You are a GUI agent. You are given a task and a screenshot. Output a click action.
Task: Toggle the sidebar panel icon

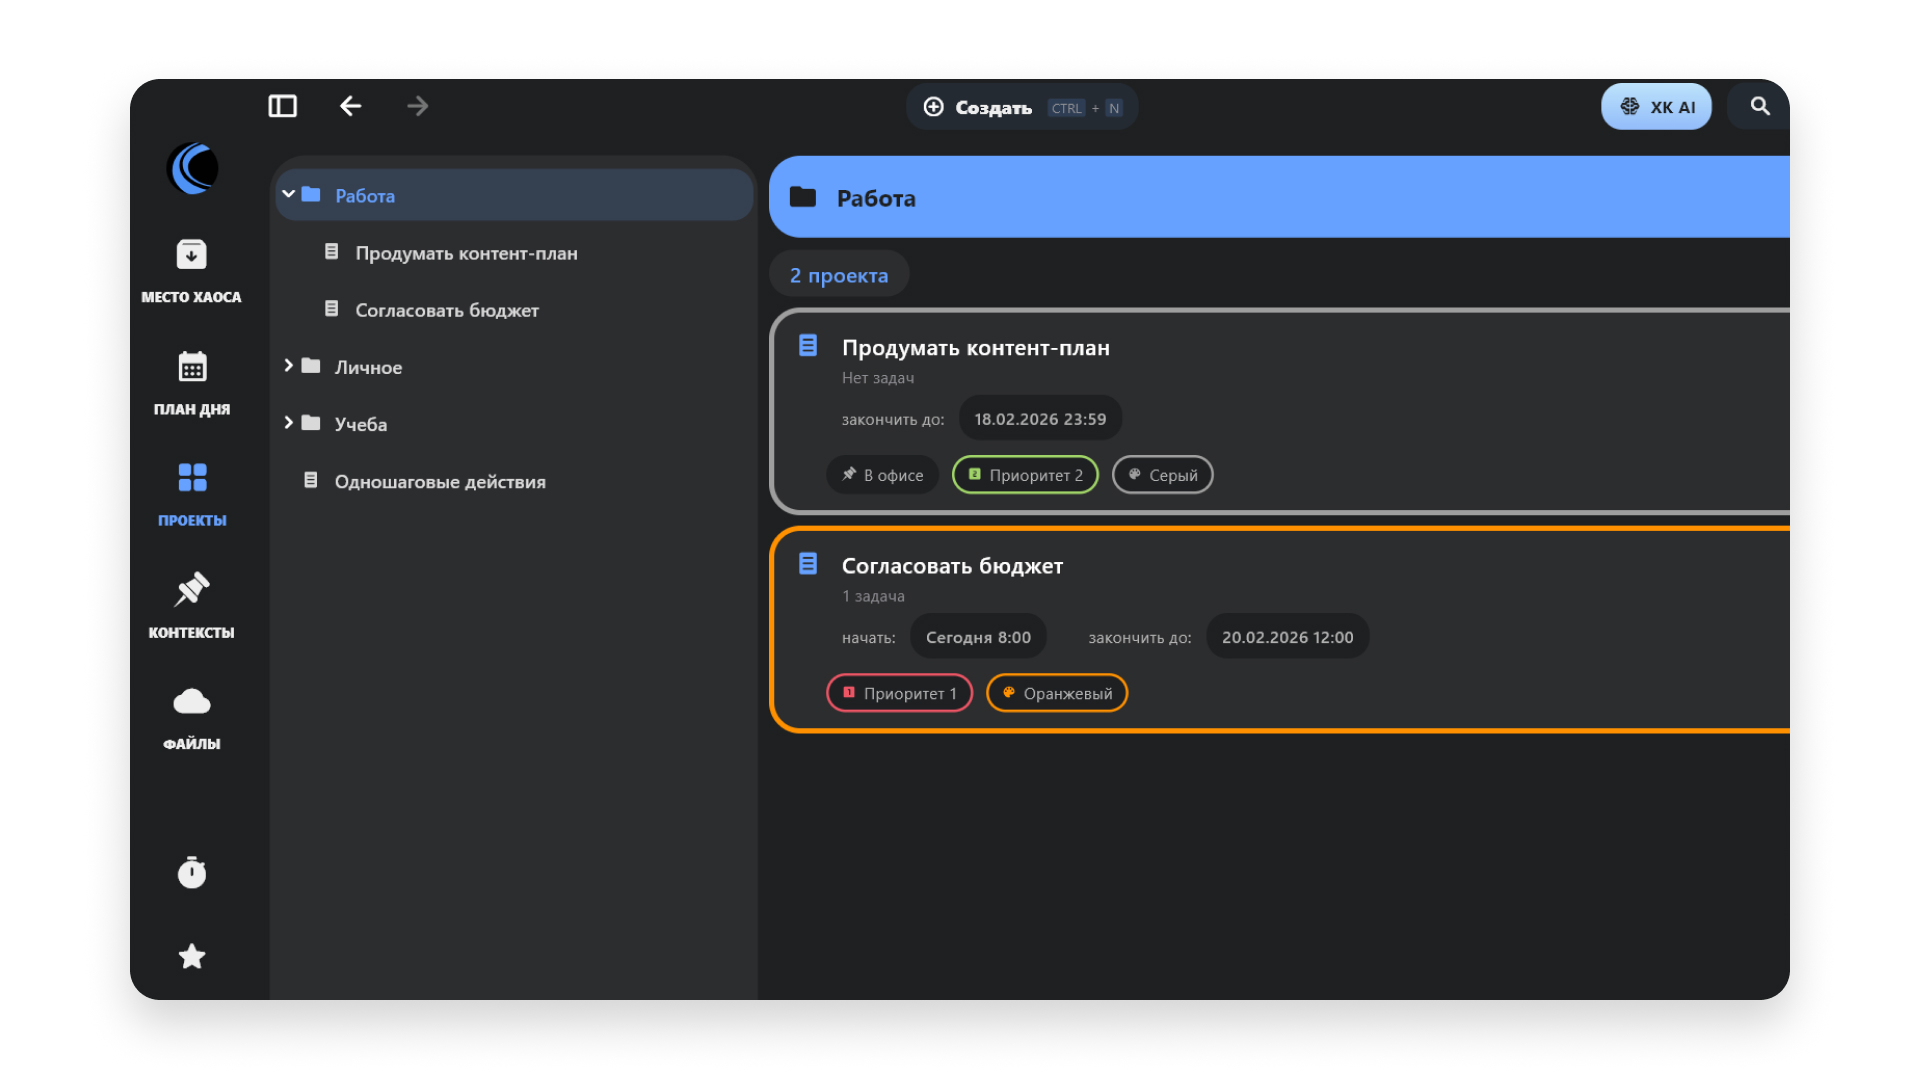pos(283,106)
